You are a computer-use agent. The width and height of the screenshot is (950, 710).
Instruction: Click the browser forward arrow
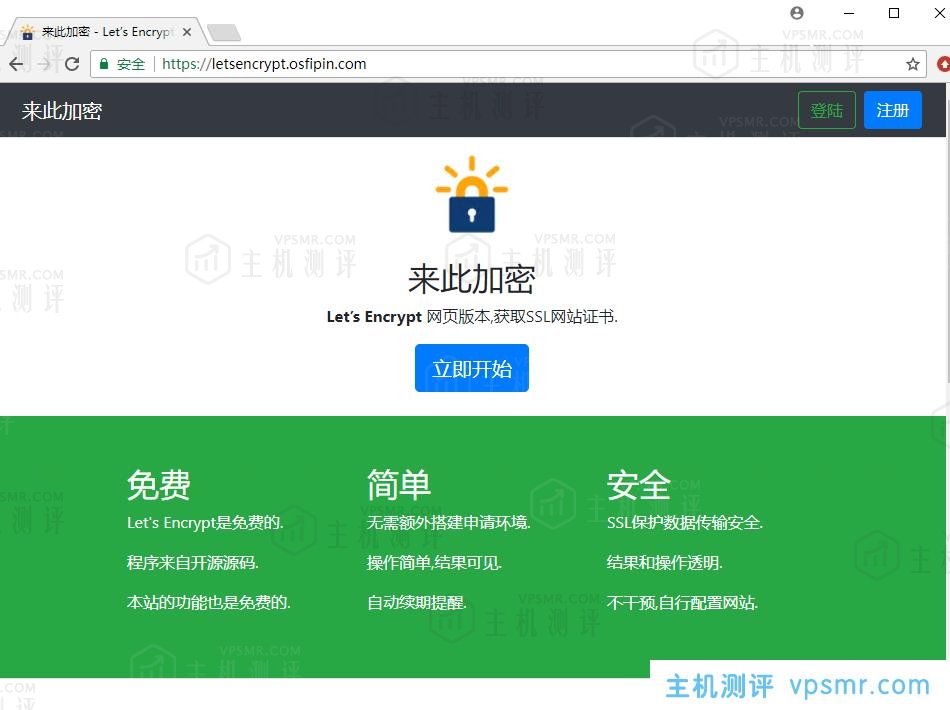44,64
